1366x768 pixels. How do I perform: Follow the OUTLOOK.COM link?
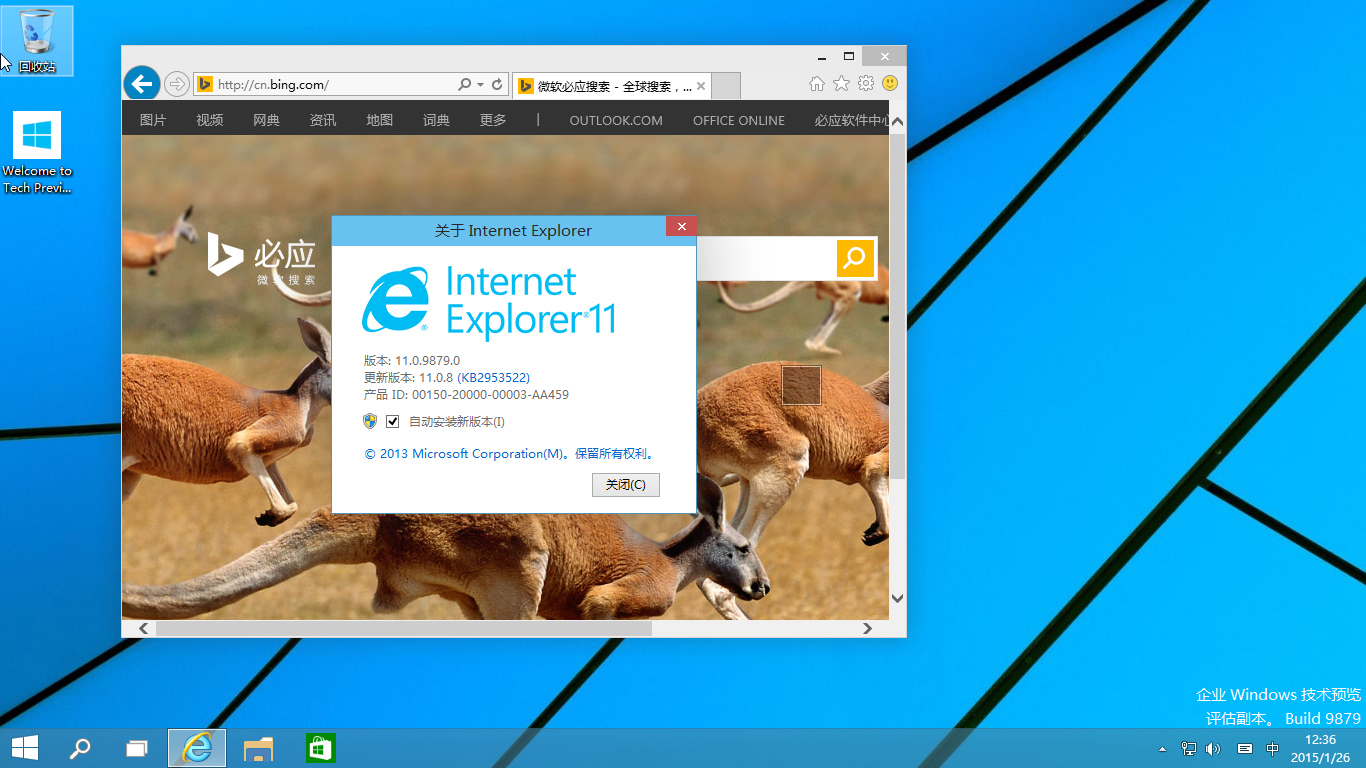[x=616, y=120]
